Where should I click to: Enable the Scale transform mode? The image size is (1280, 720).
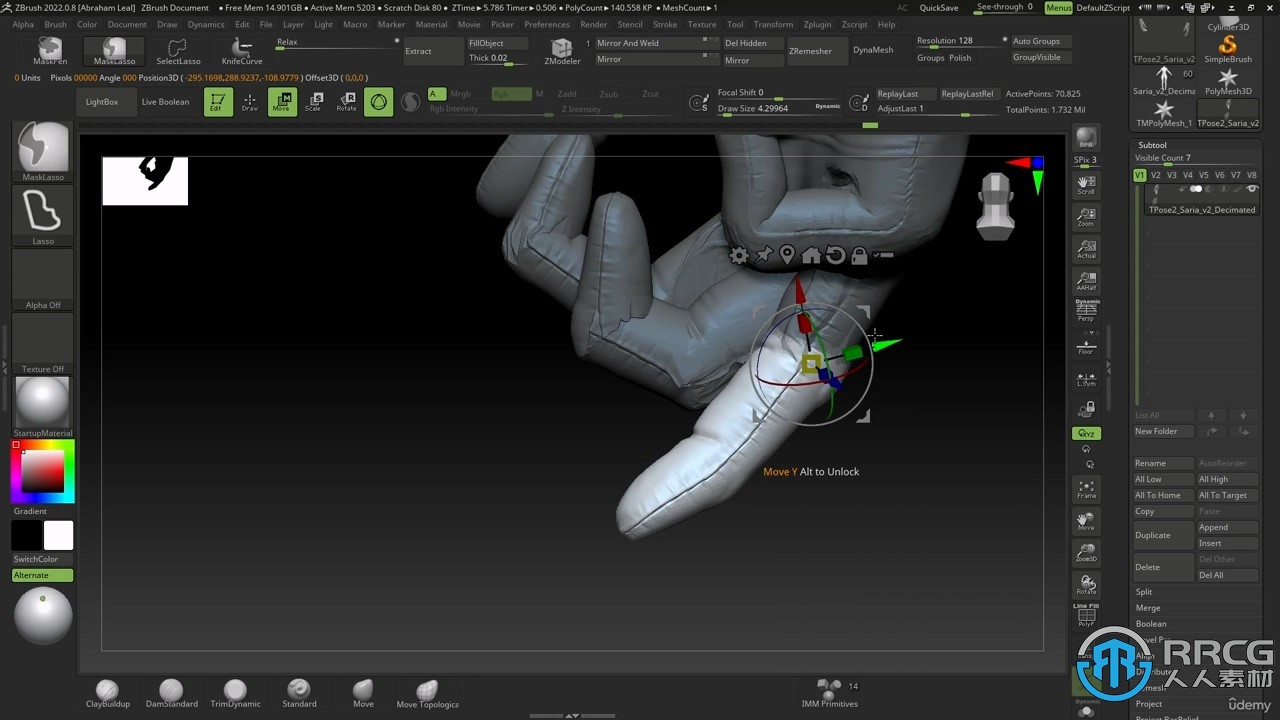(314, 101)
